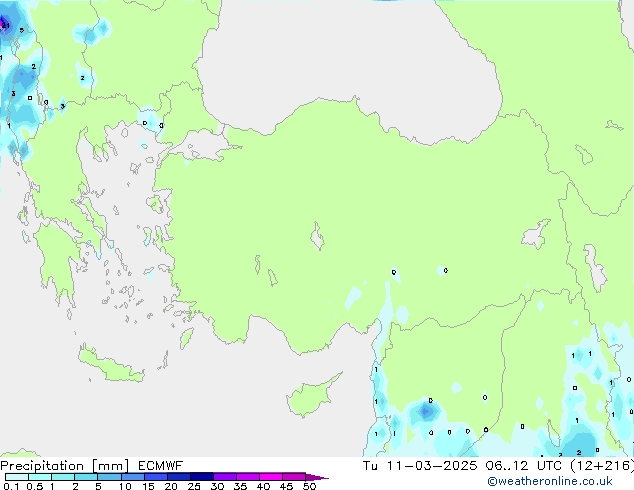Image resolution: width=634 pixels, height=490 pixels.
Task: Click the 10–15 mm legend color swatch
Action: pyautogui.click(x=133, y=477)
